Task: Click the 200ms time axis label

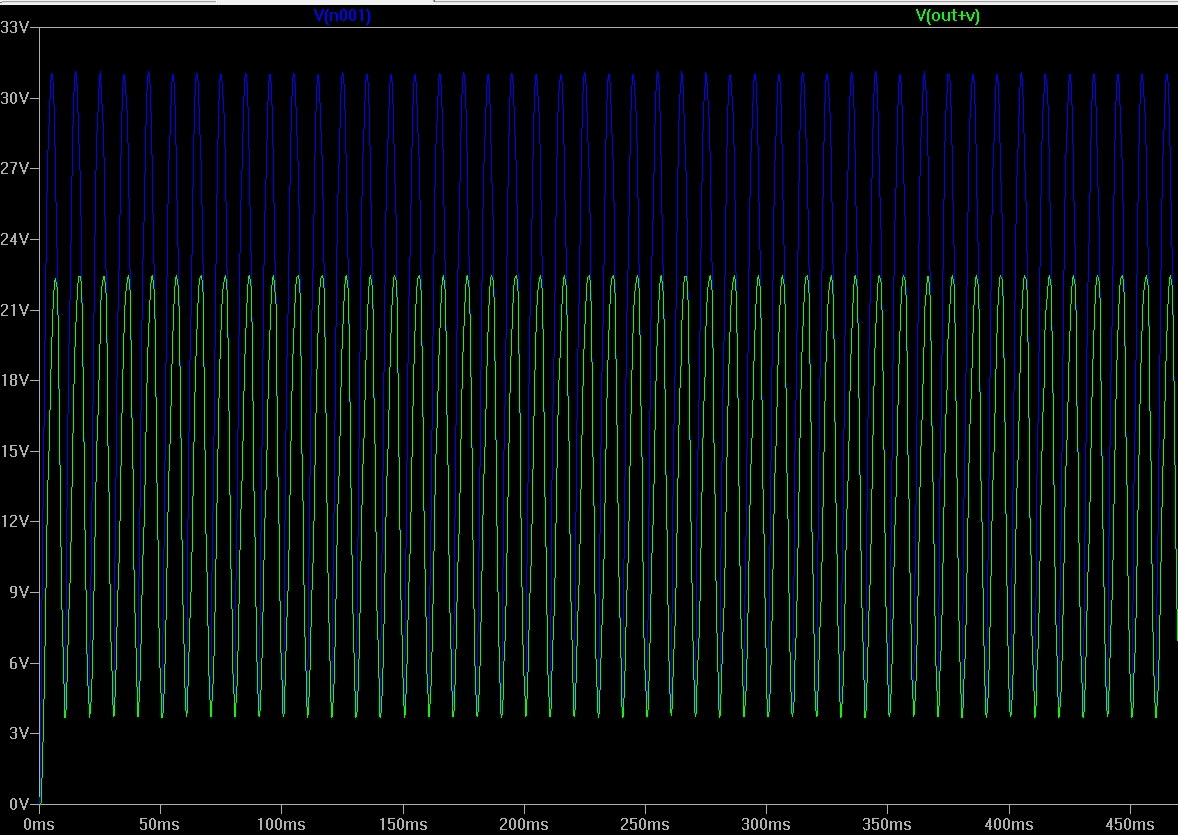Action: click(x=524, y=824)
